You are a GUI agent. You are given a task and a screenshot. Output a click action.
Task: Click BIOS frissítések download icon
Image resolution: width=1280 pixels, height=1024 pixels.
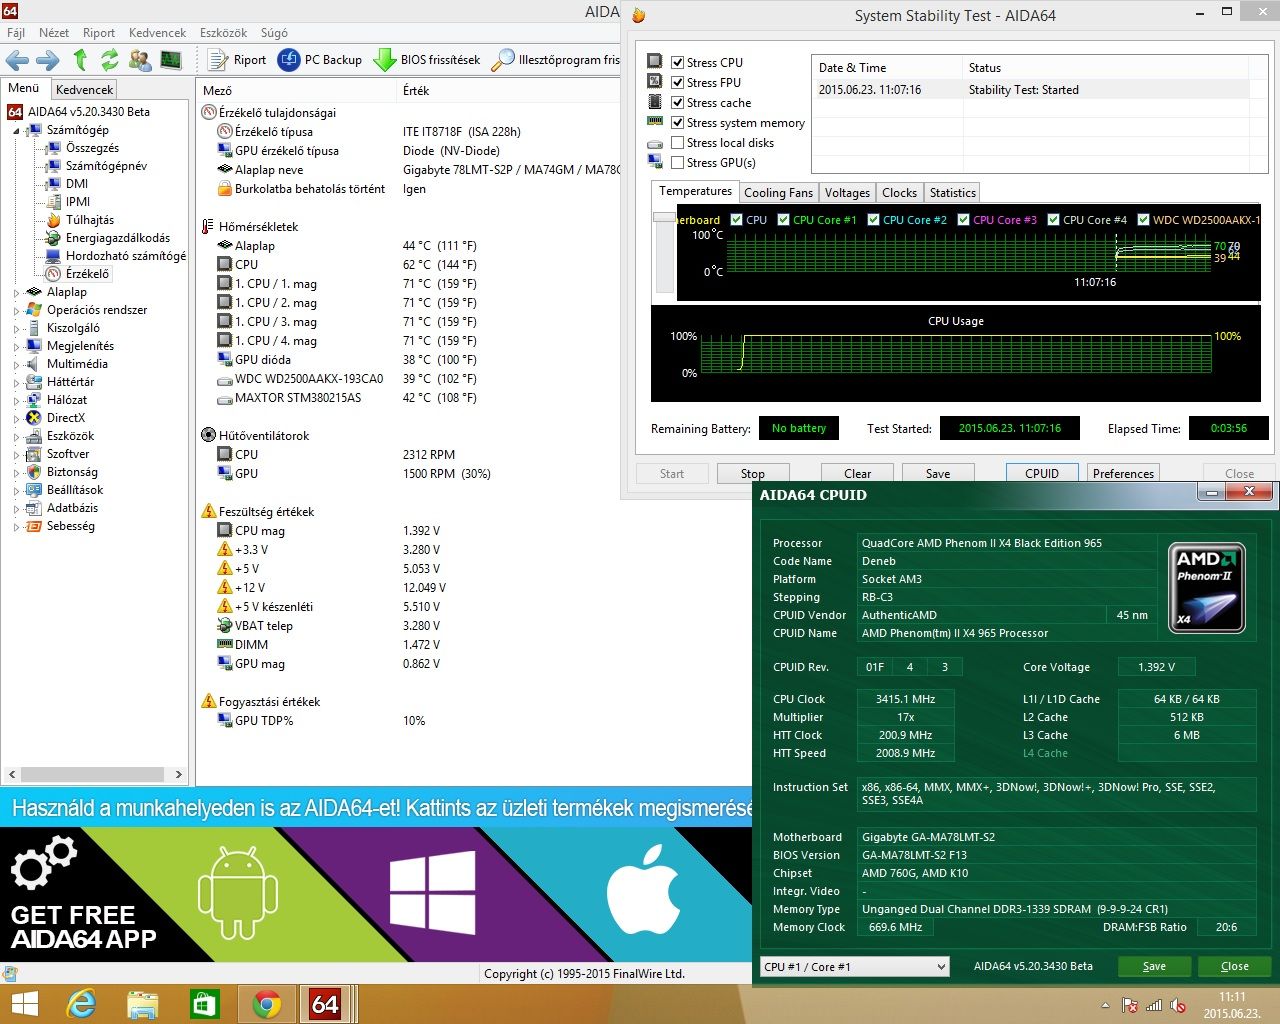coord(384,60)
